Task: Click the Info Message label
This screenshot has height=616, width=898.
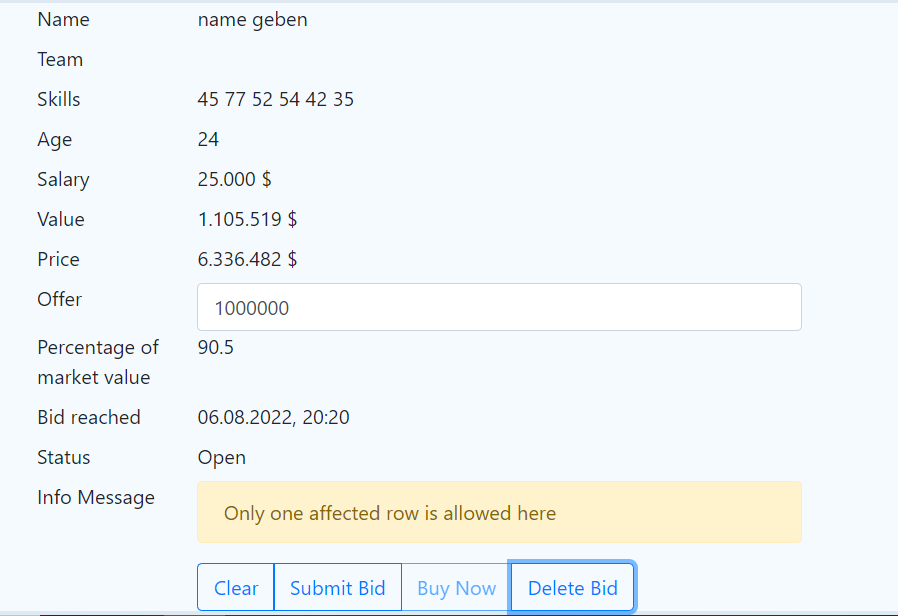Action: [x=95, y=497]
